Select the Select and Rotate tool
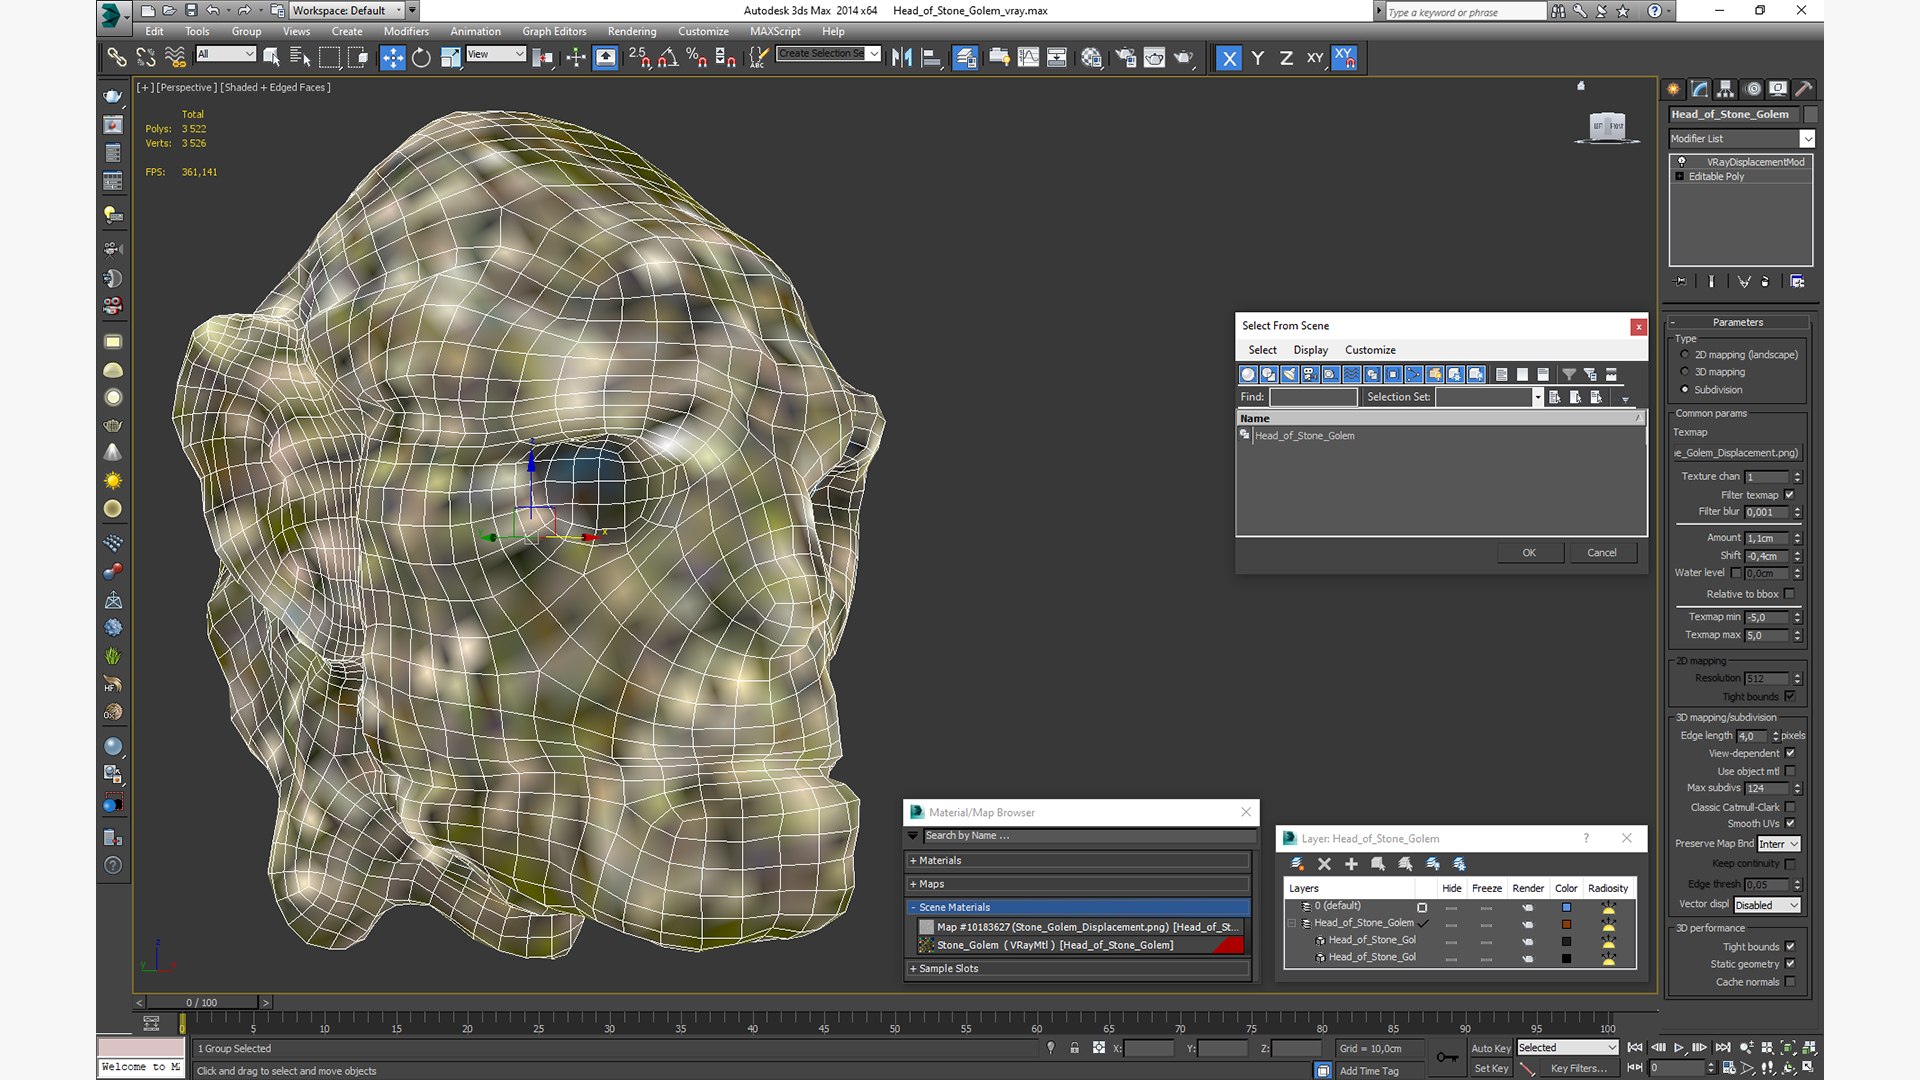The width and height of the screenshot is (1920, 1080). pos(421,58)
